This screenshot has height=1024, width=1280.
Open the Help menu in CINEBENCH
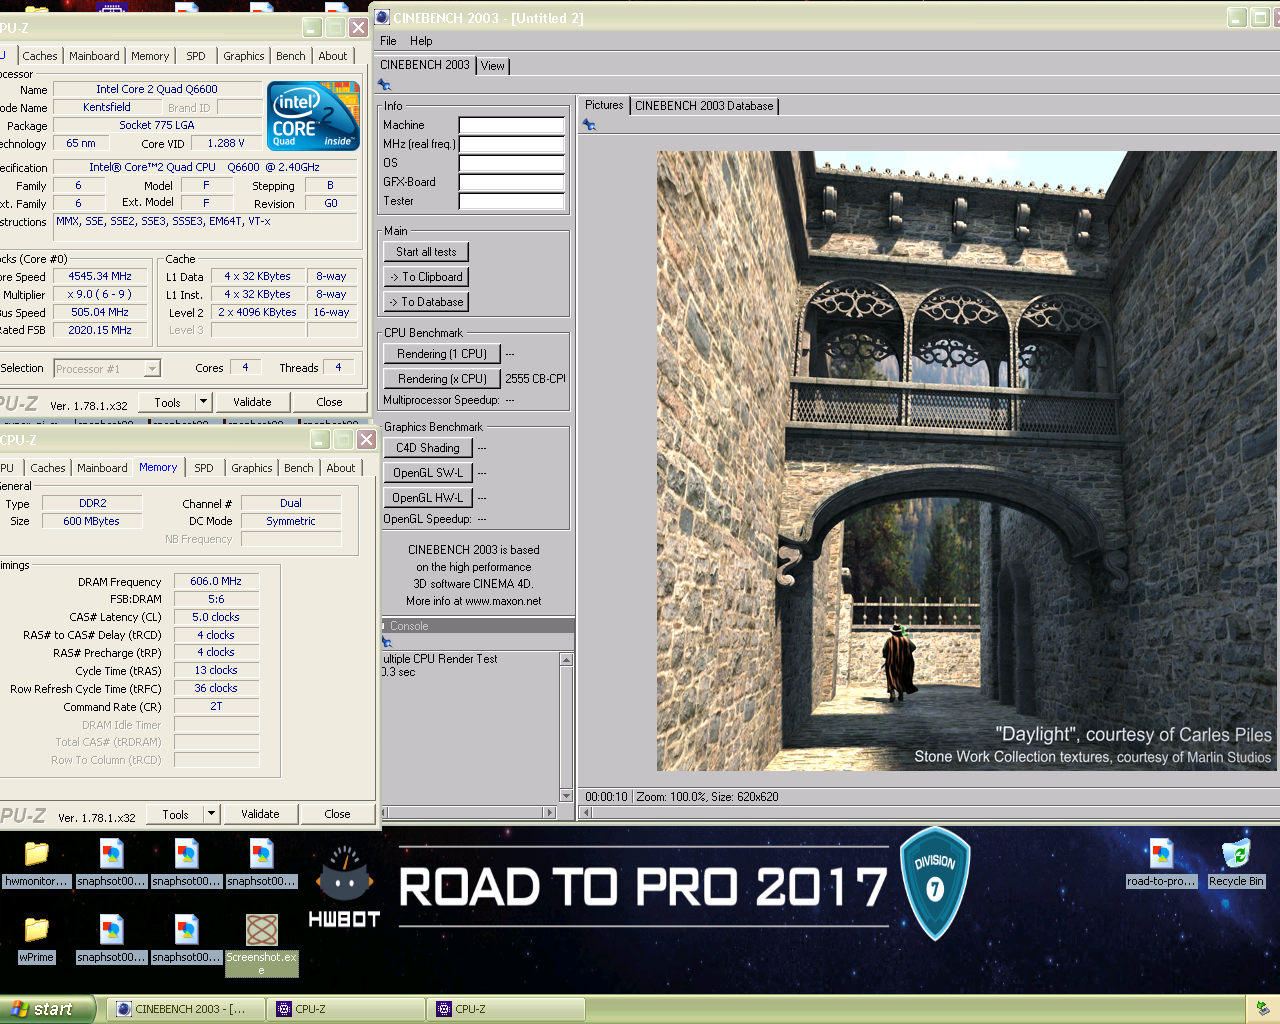point(421,41)
